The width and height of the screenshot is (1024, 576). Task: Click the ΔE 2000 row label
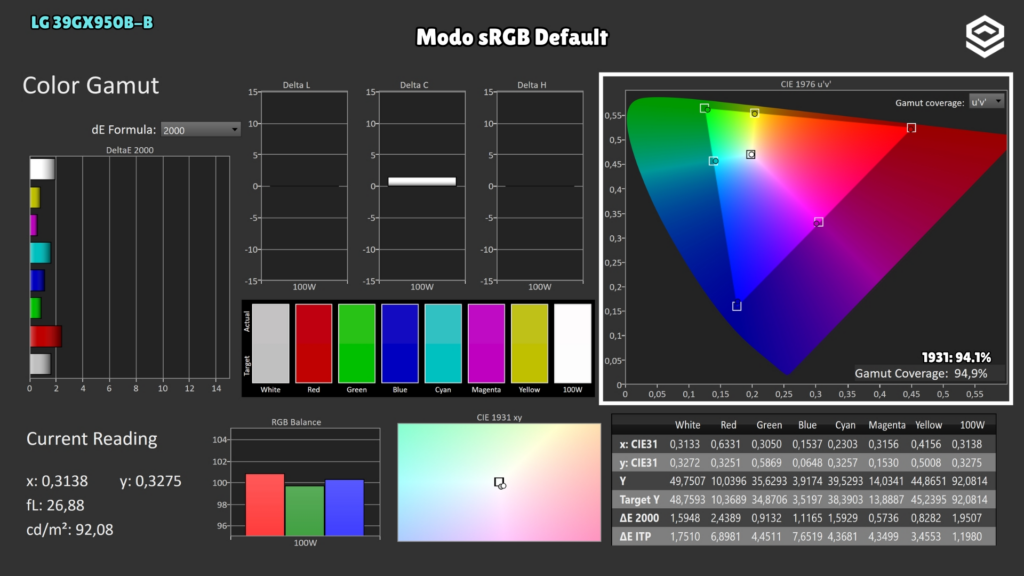tap(639, 518)
